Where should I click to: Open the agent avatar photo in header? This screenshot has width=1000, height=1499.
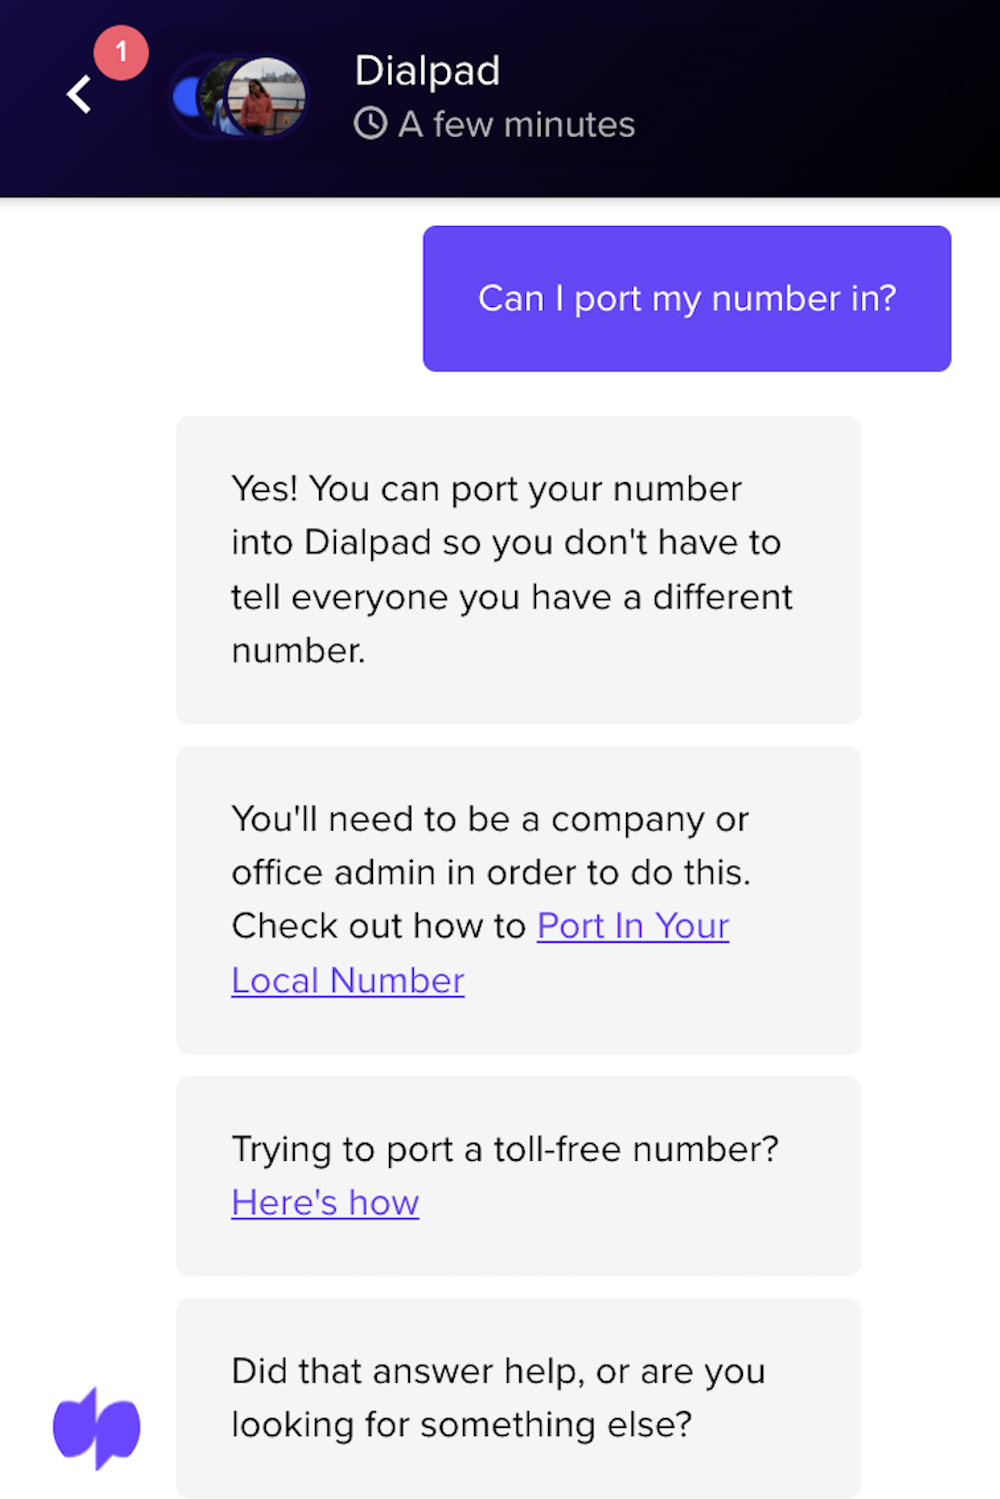coord(265,97)
